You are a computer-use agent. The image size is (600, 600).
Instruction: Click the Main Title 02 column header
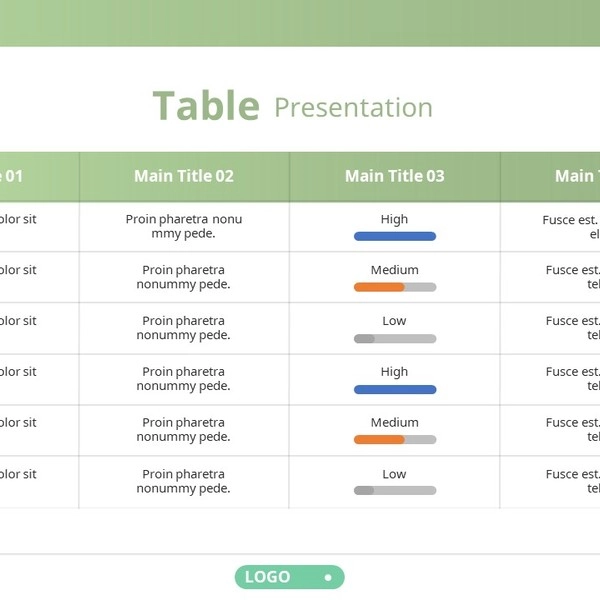184,176
